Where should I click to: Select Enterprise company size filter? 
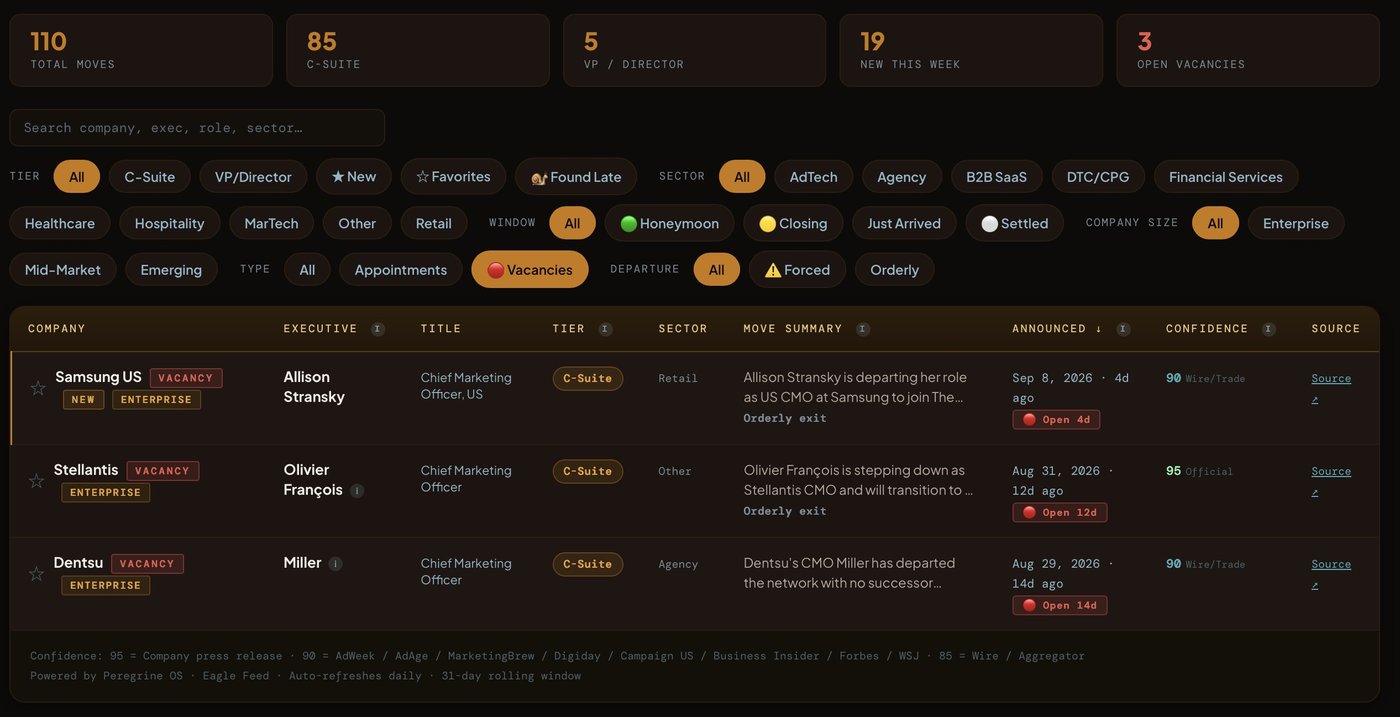(1296, 224)
